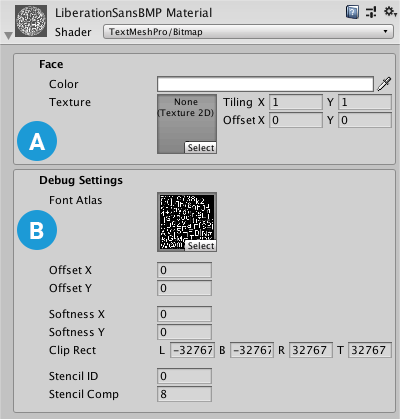Collapse the material foldout triangle
The width and height of the screenshot is (400, 419).
tap(8, 36)
